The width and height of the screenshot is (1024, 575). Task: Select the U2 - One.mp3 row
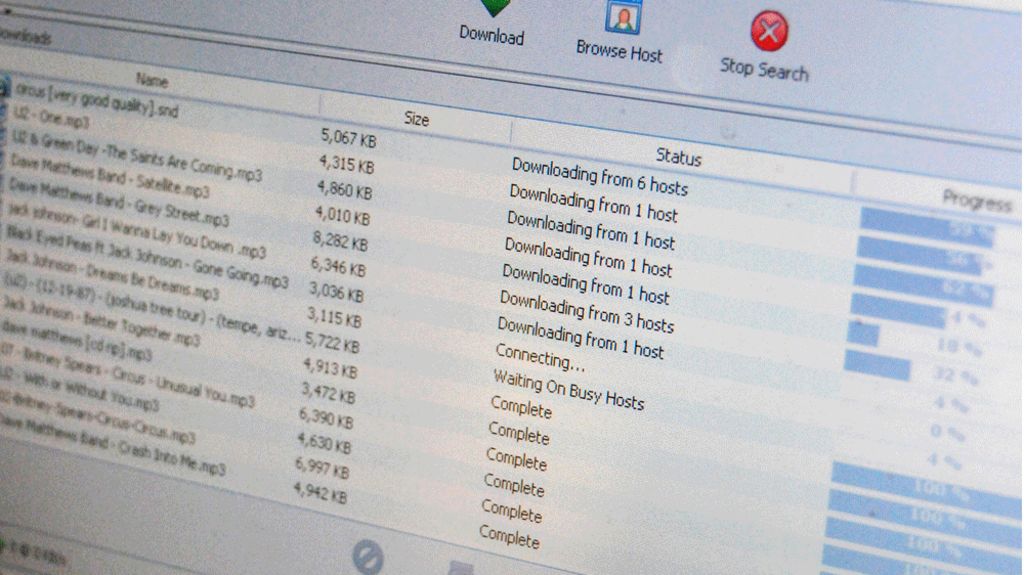51,117
